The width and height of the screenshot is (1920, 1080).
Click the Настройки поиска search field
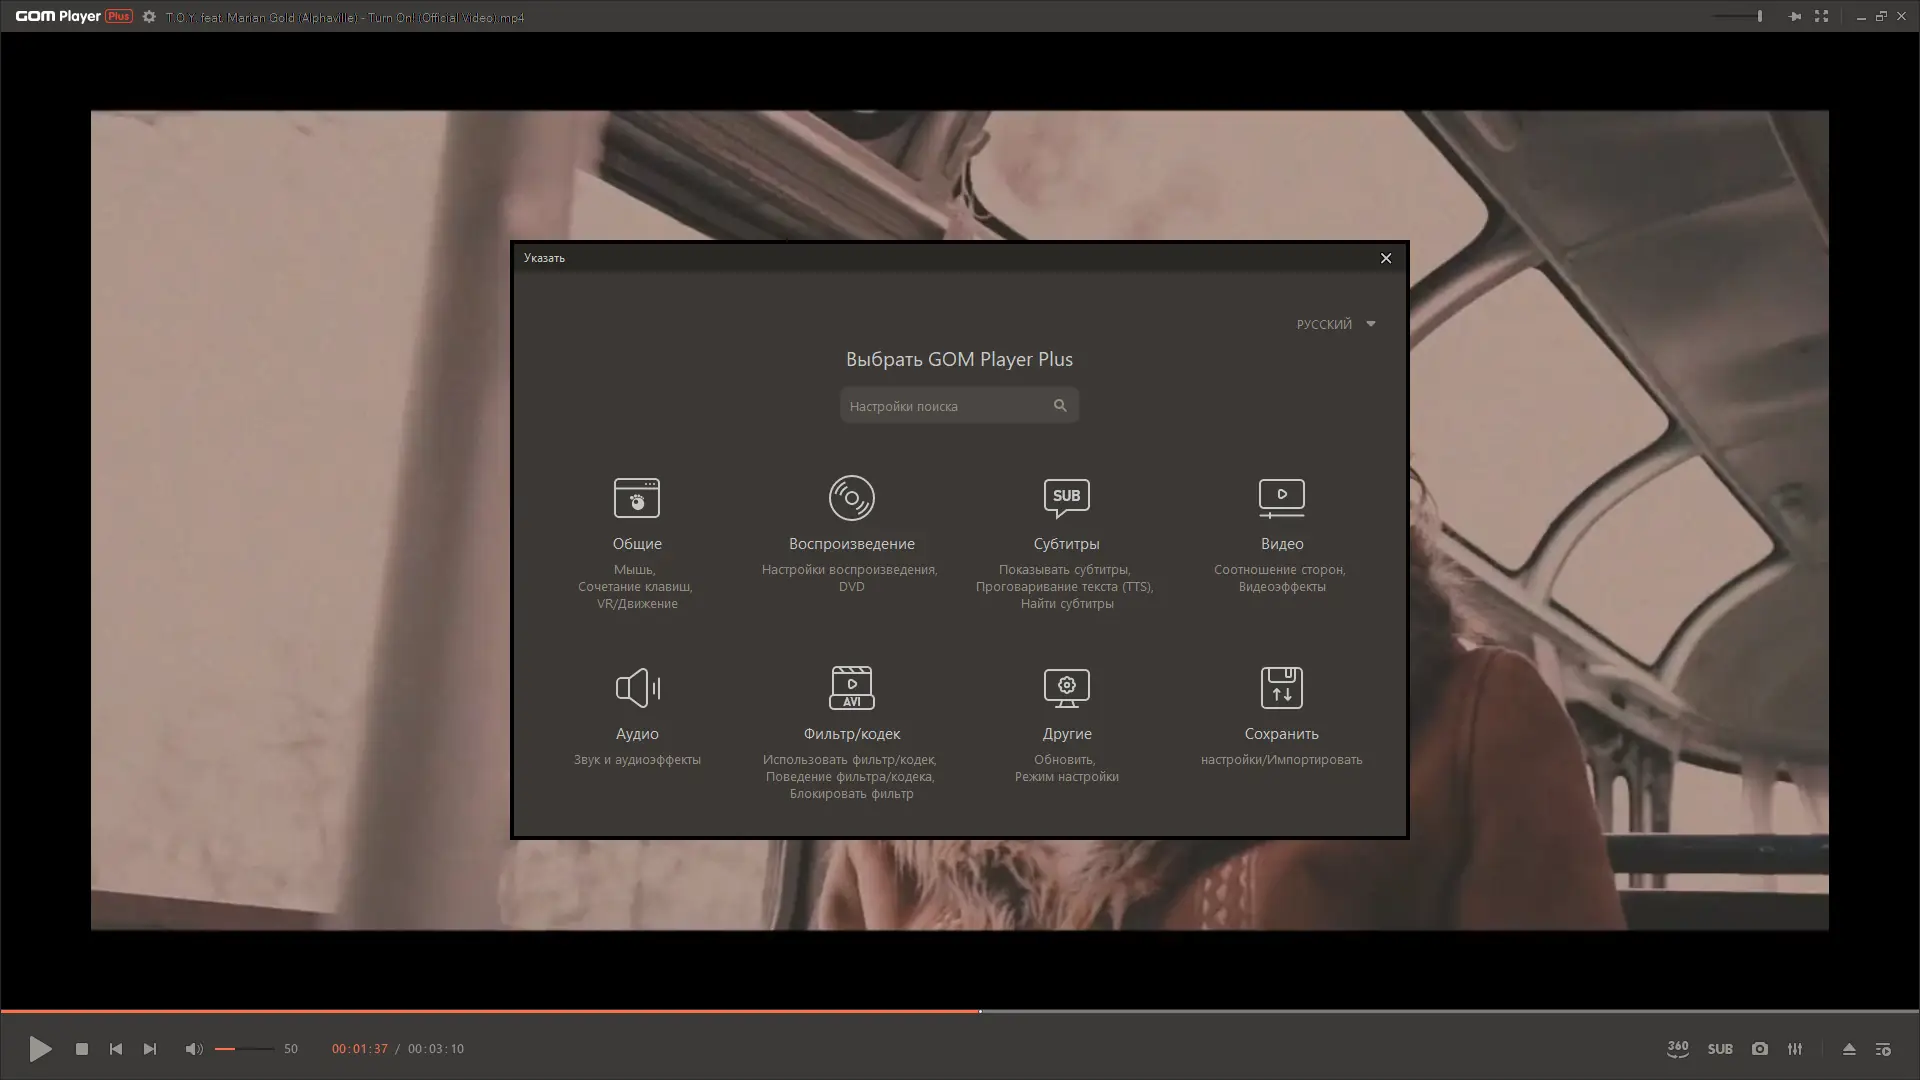(945, 406)
